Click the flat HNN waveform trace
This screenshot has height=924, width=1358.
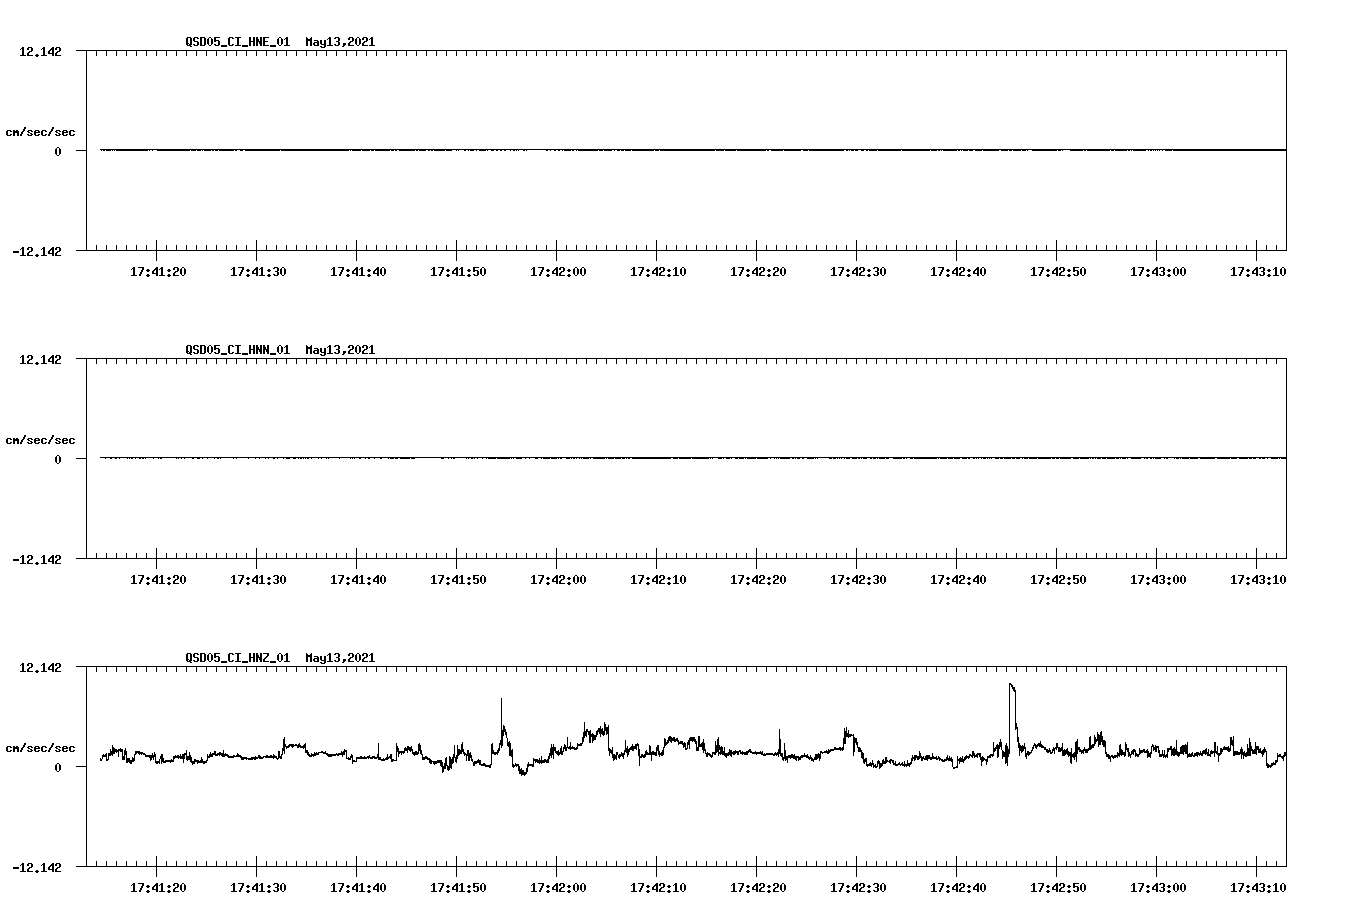(600, 458)
